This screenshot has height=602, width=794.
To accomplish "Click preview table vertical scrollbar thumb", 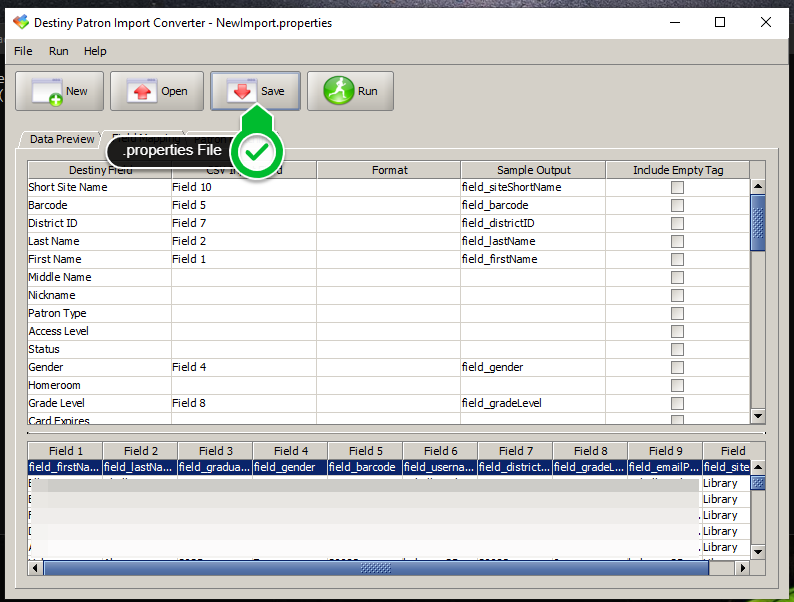I will click(x=758, y=483).
